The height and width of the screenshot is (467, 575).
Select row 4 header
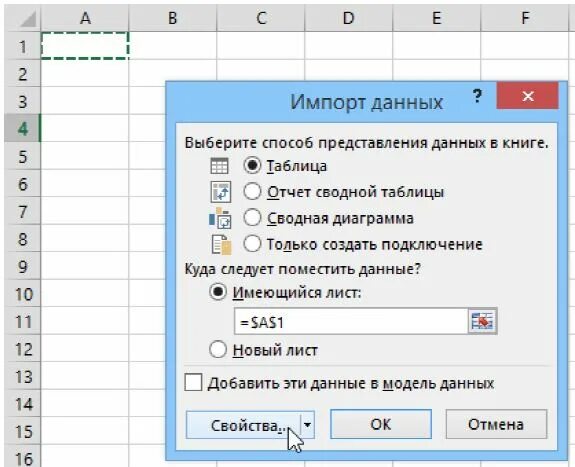(23, 128)
